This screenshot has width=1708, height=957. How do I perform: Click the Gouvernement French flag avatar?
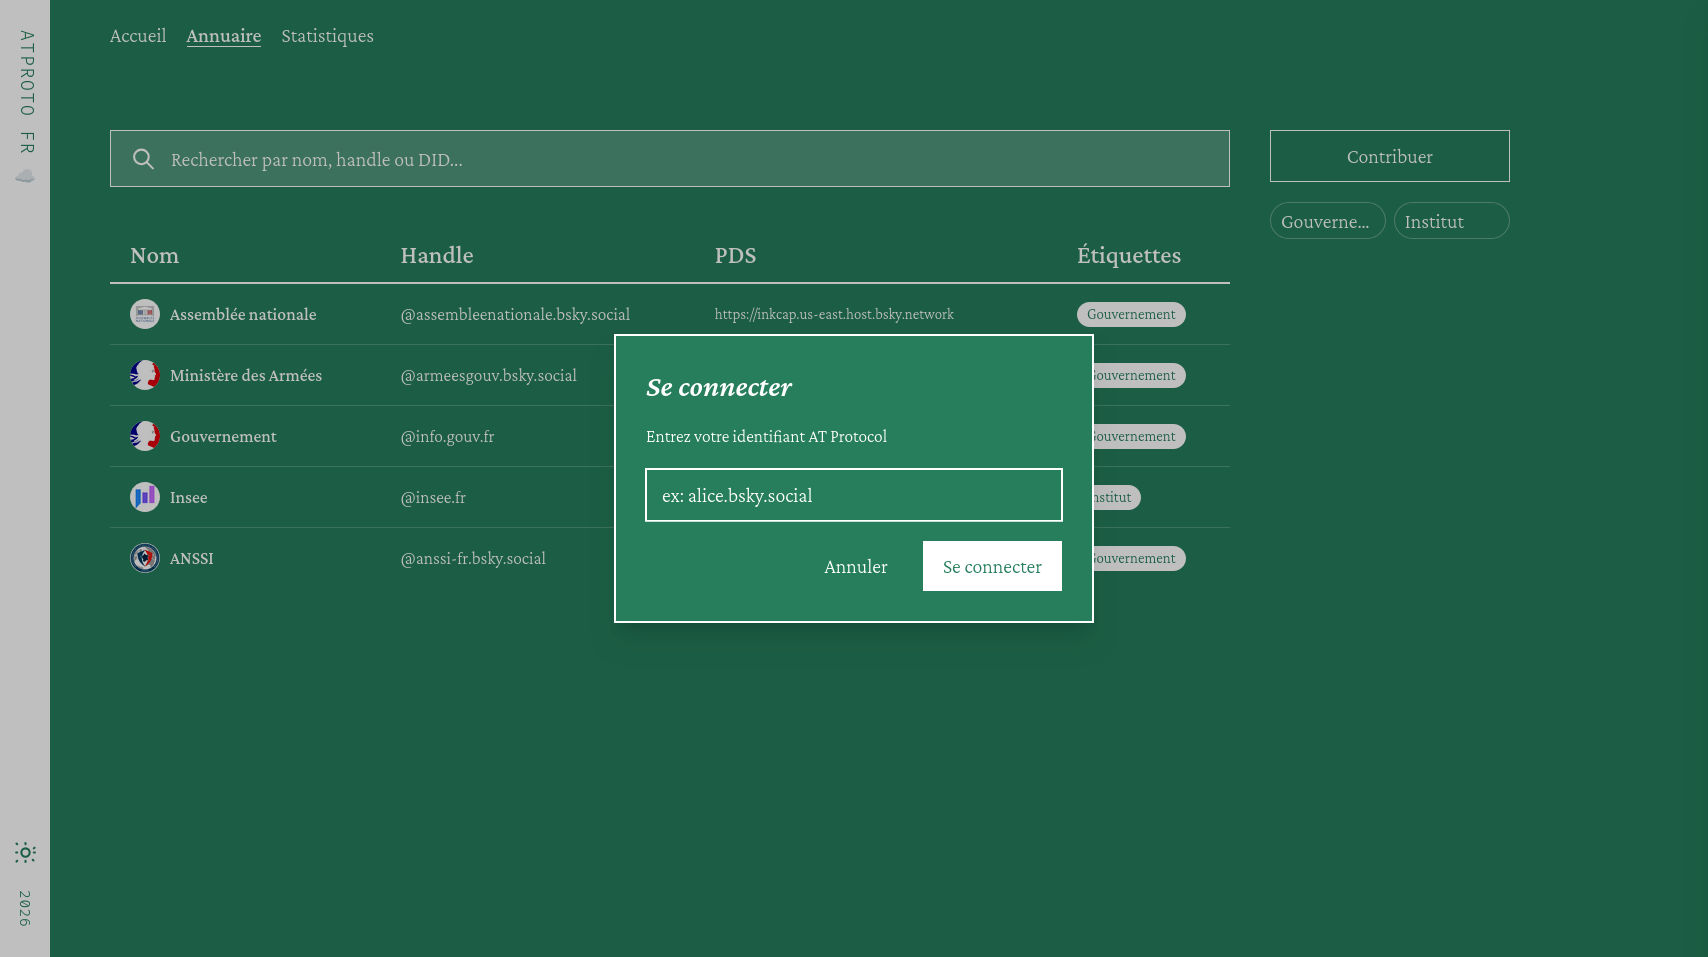[144, 436]
